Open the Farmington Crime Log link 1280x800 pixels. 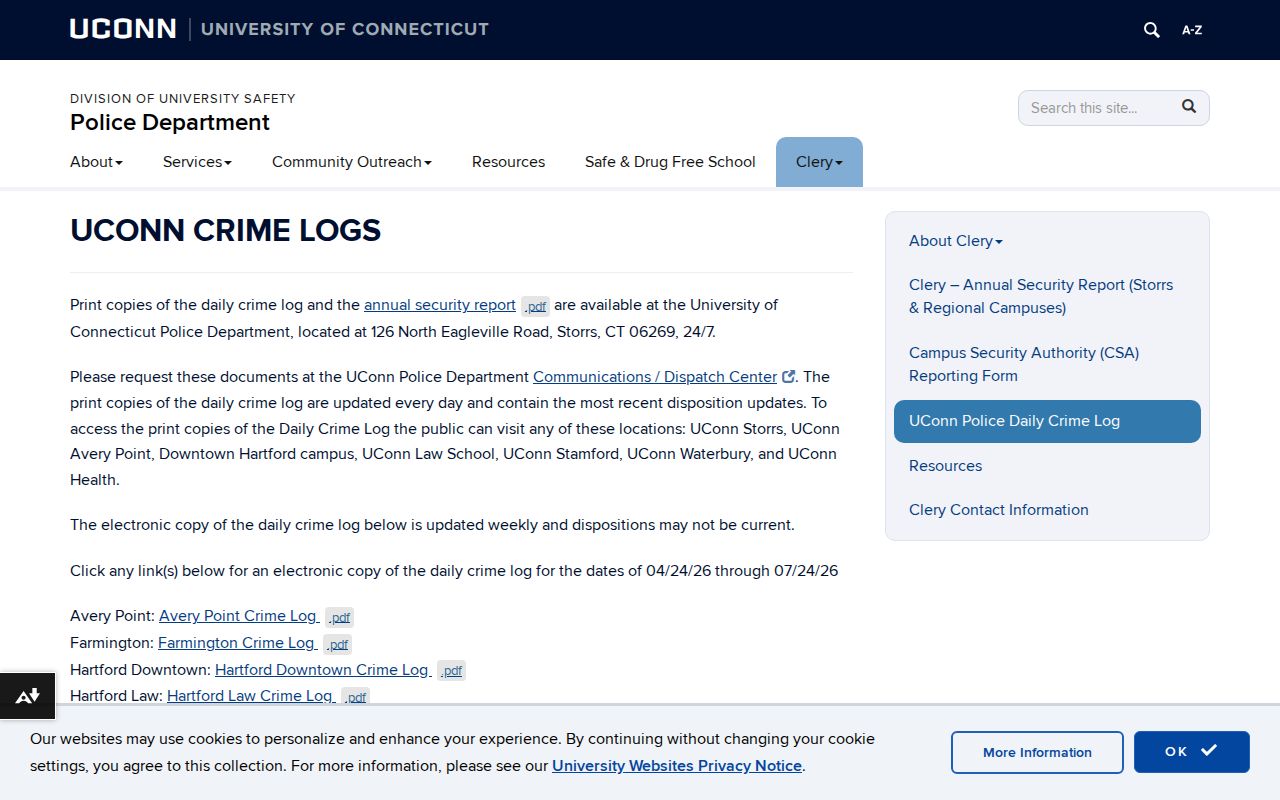click(x=236, y=642)
